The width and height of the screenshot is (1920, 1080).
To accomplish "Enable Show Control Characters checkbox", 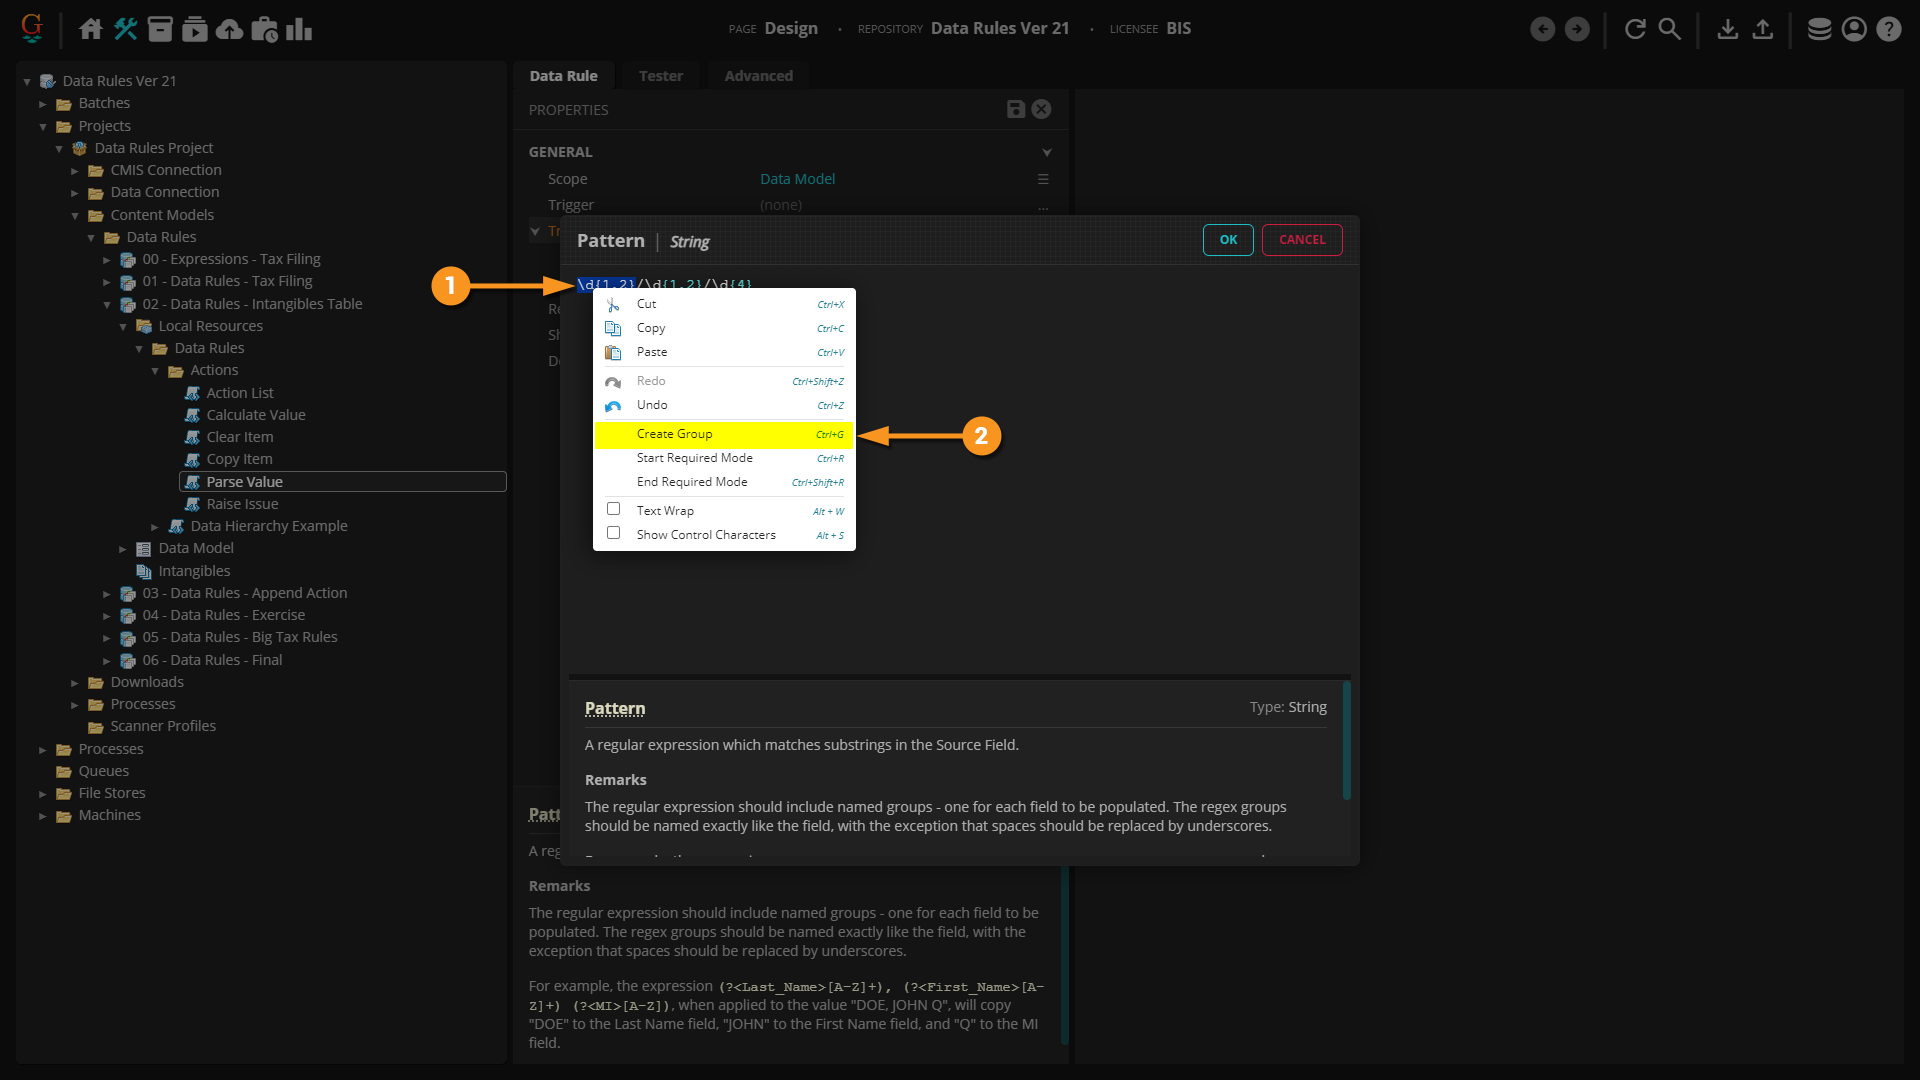I will click(613, 533).
